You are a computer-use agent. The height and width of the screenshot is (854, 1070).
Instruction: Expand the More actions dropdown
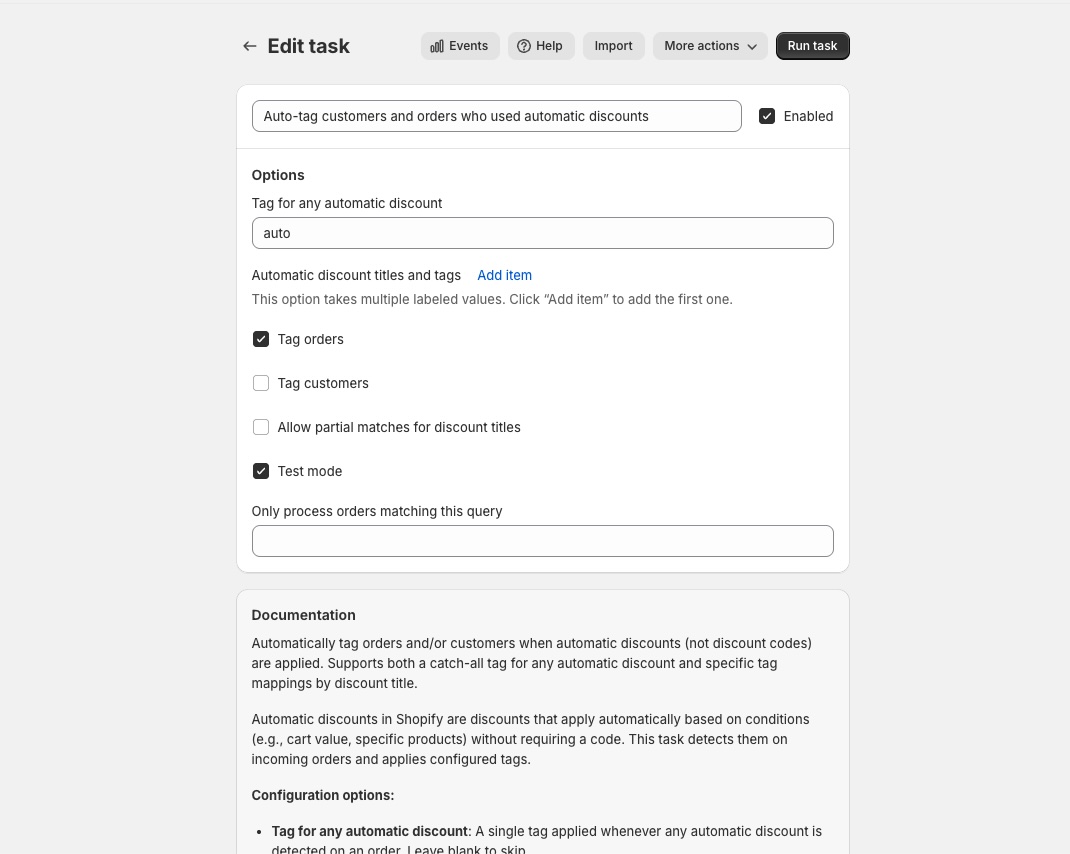[710, 46]
